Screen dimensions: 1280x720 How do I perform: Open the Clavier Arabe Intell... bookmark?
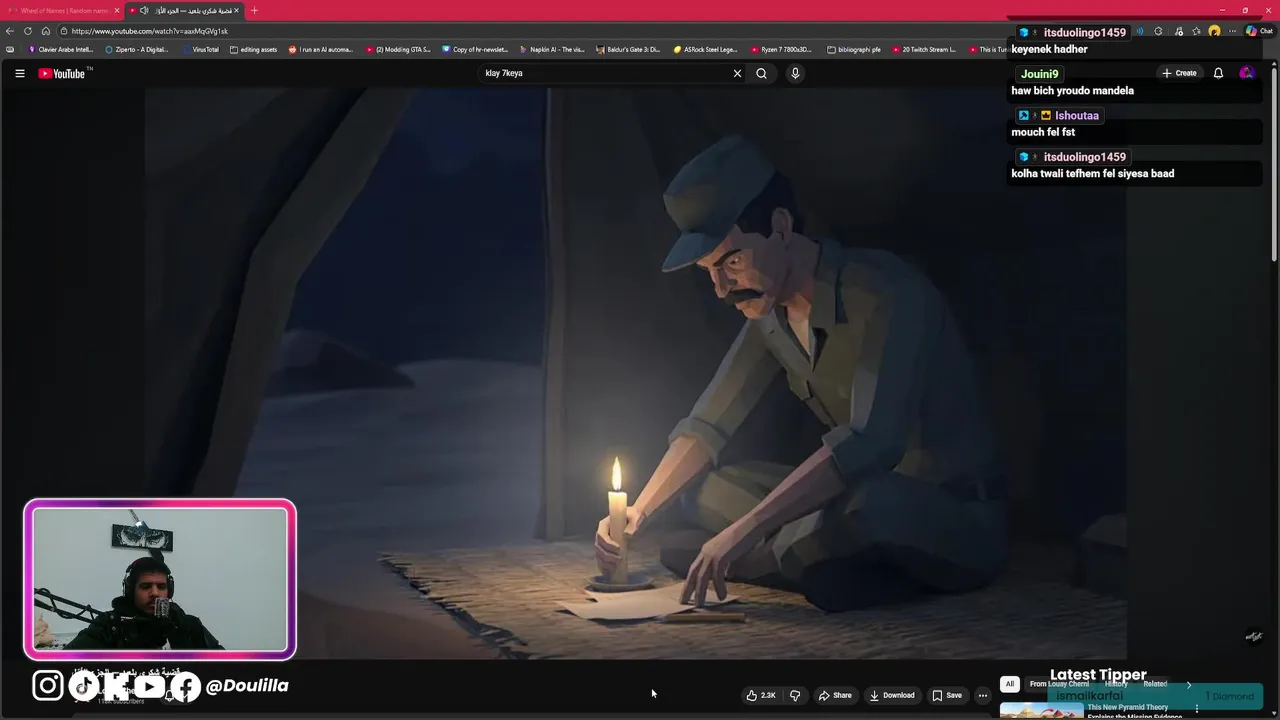coord(61,49)
